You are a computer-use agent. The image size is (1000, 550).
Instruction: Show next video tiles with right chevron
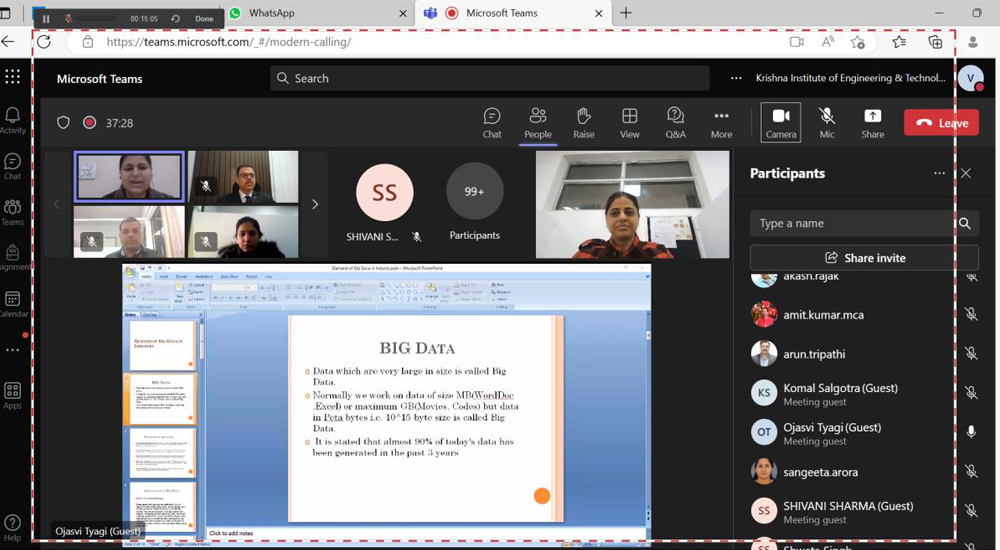pos(315,204)
